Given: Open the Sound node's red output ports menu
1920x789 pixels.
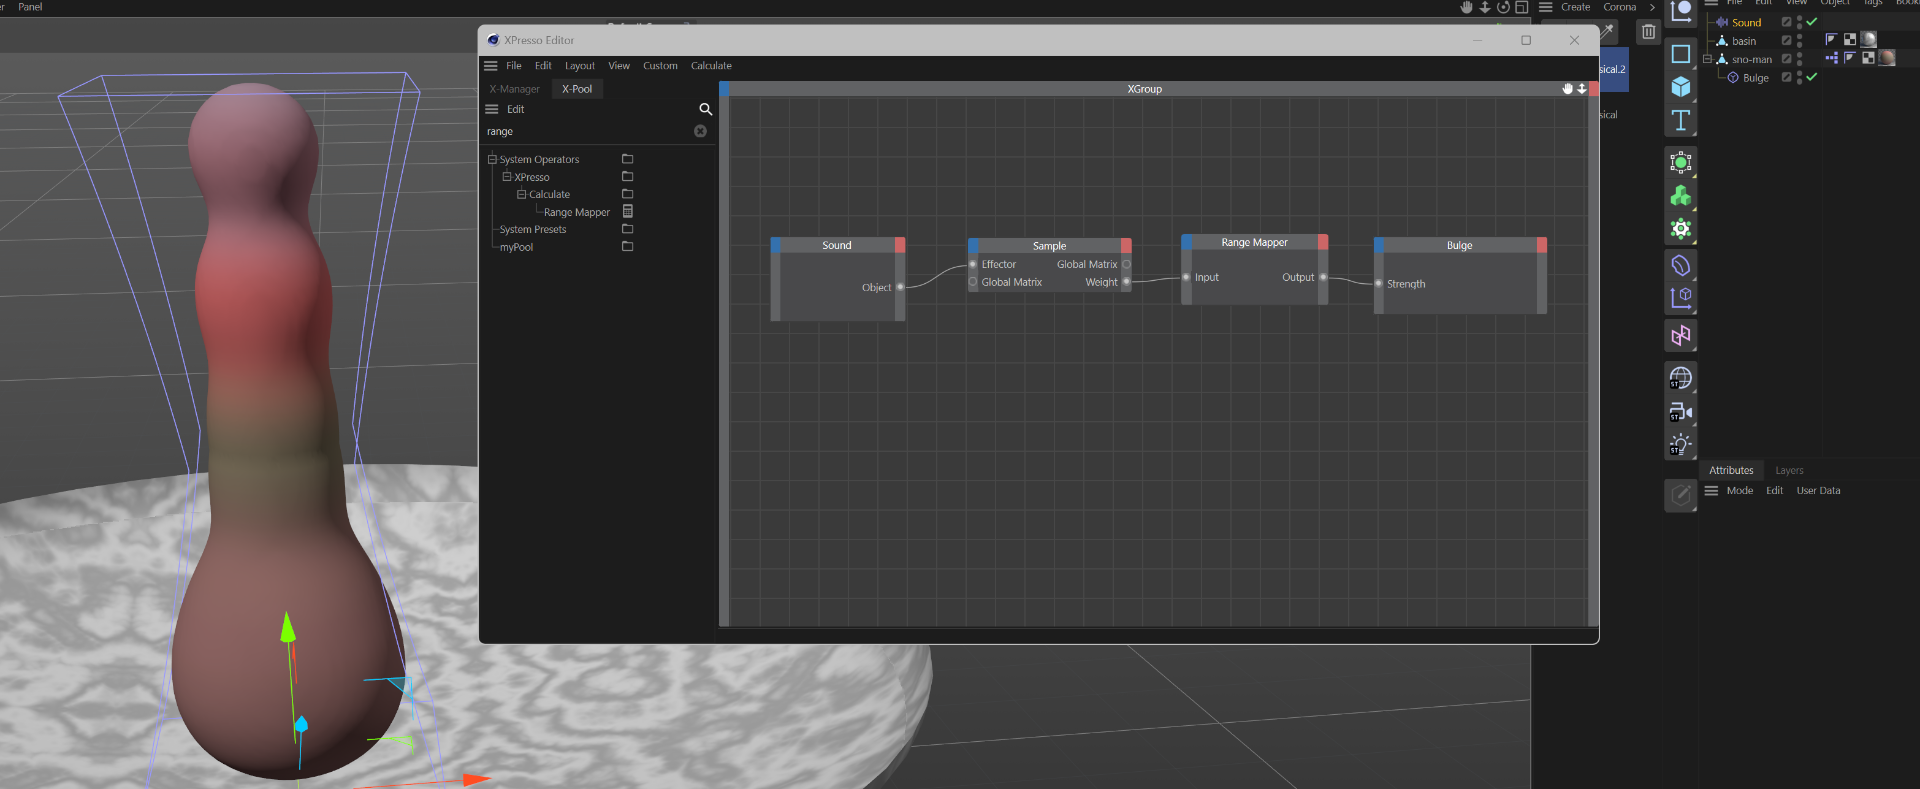Looking at the screenshot, I should (900, 245).
